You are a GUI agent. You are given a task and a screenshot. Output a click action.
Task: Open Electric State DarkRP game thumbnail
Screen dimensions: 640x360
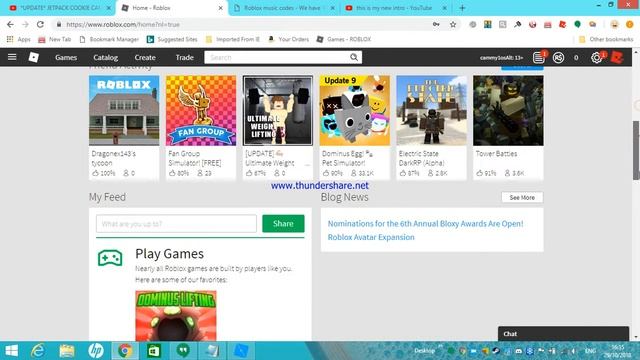point(431,110)
